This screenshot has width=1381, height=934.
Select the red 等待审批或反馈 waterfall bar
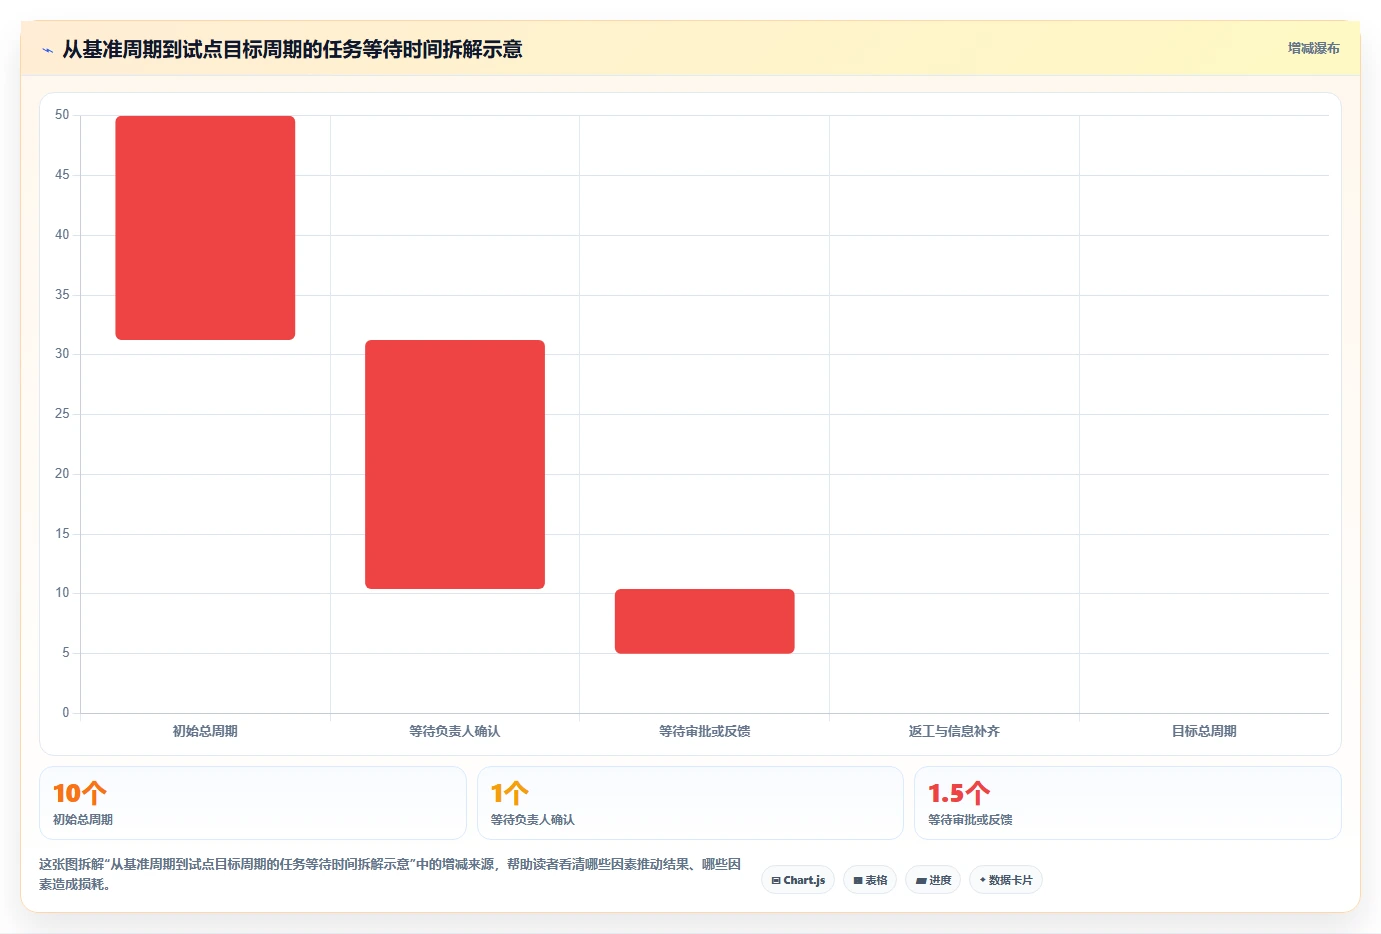coord(705,621)
